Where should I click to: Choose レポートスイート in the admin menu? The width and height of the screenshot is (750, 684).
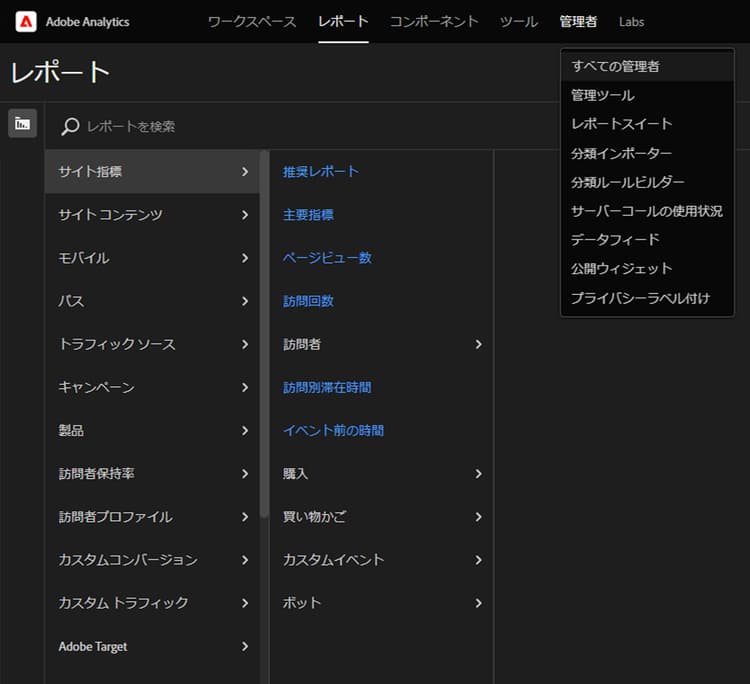[647, 124]
